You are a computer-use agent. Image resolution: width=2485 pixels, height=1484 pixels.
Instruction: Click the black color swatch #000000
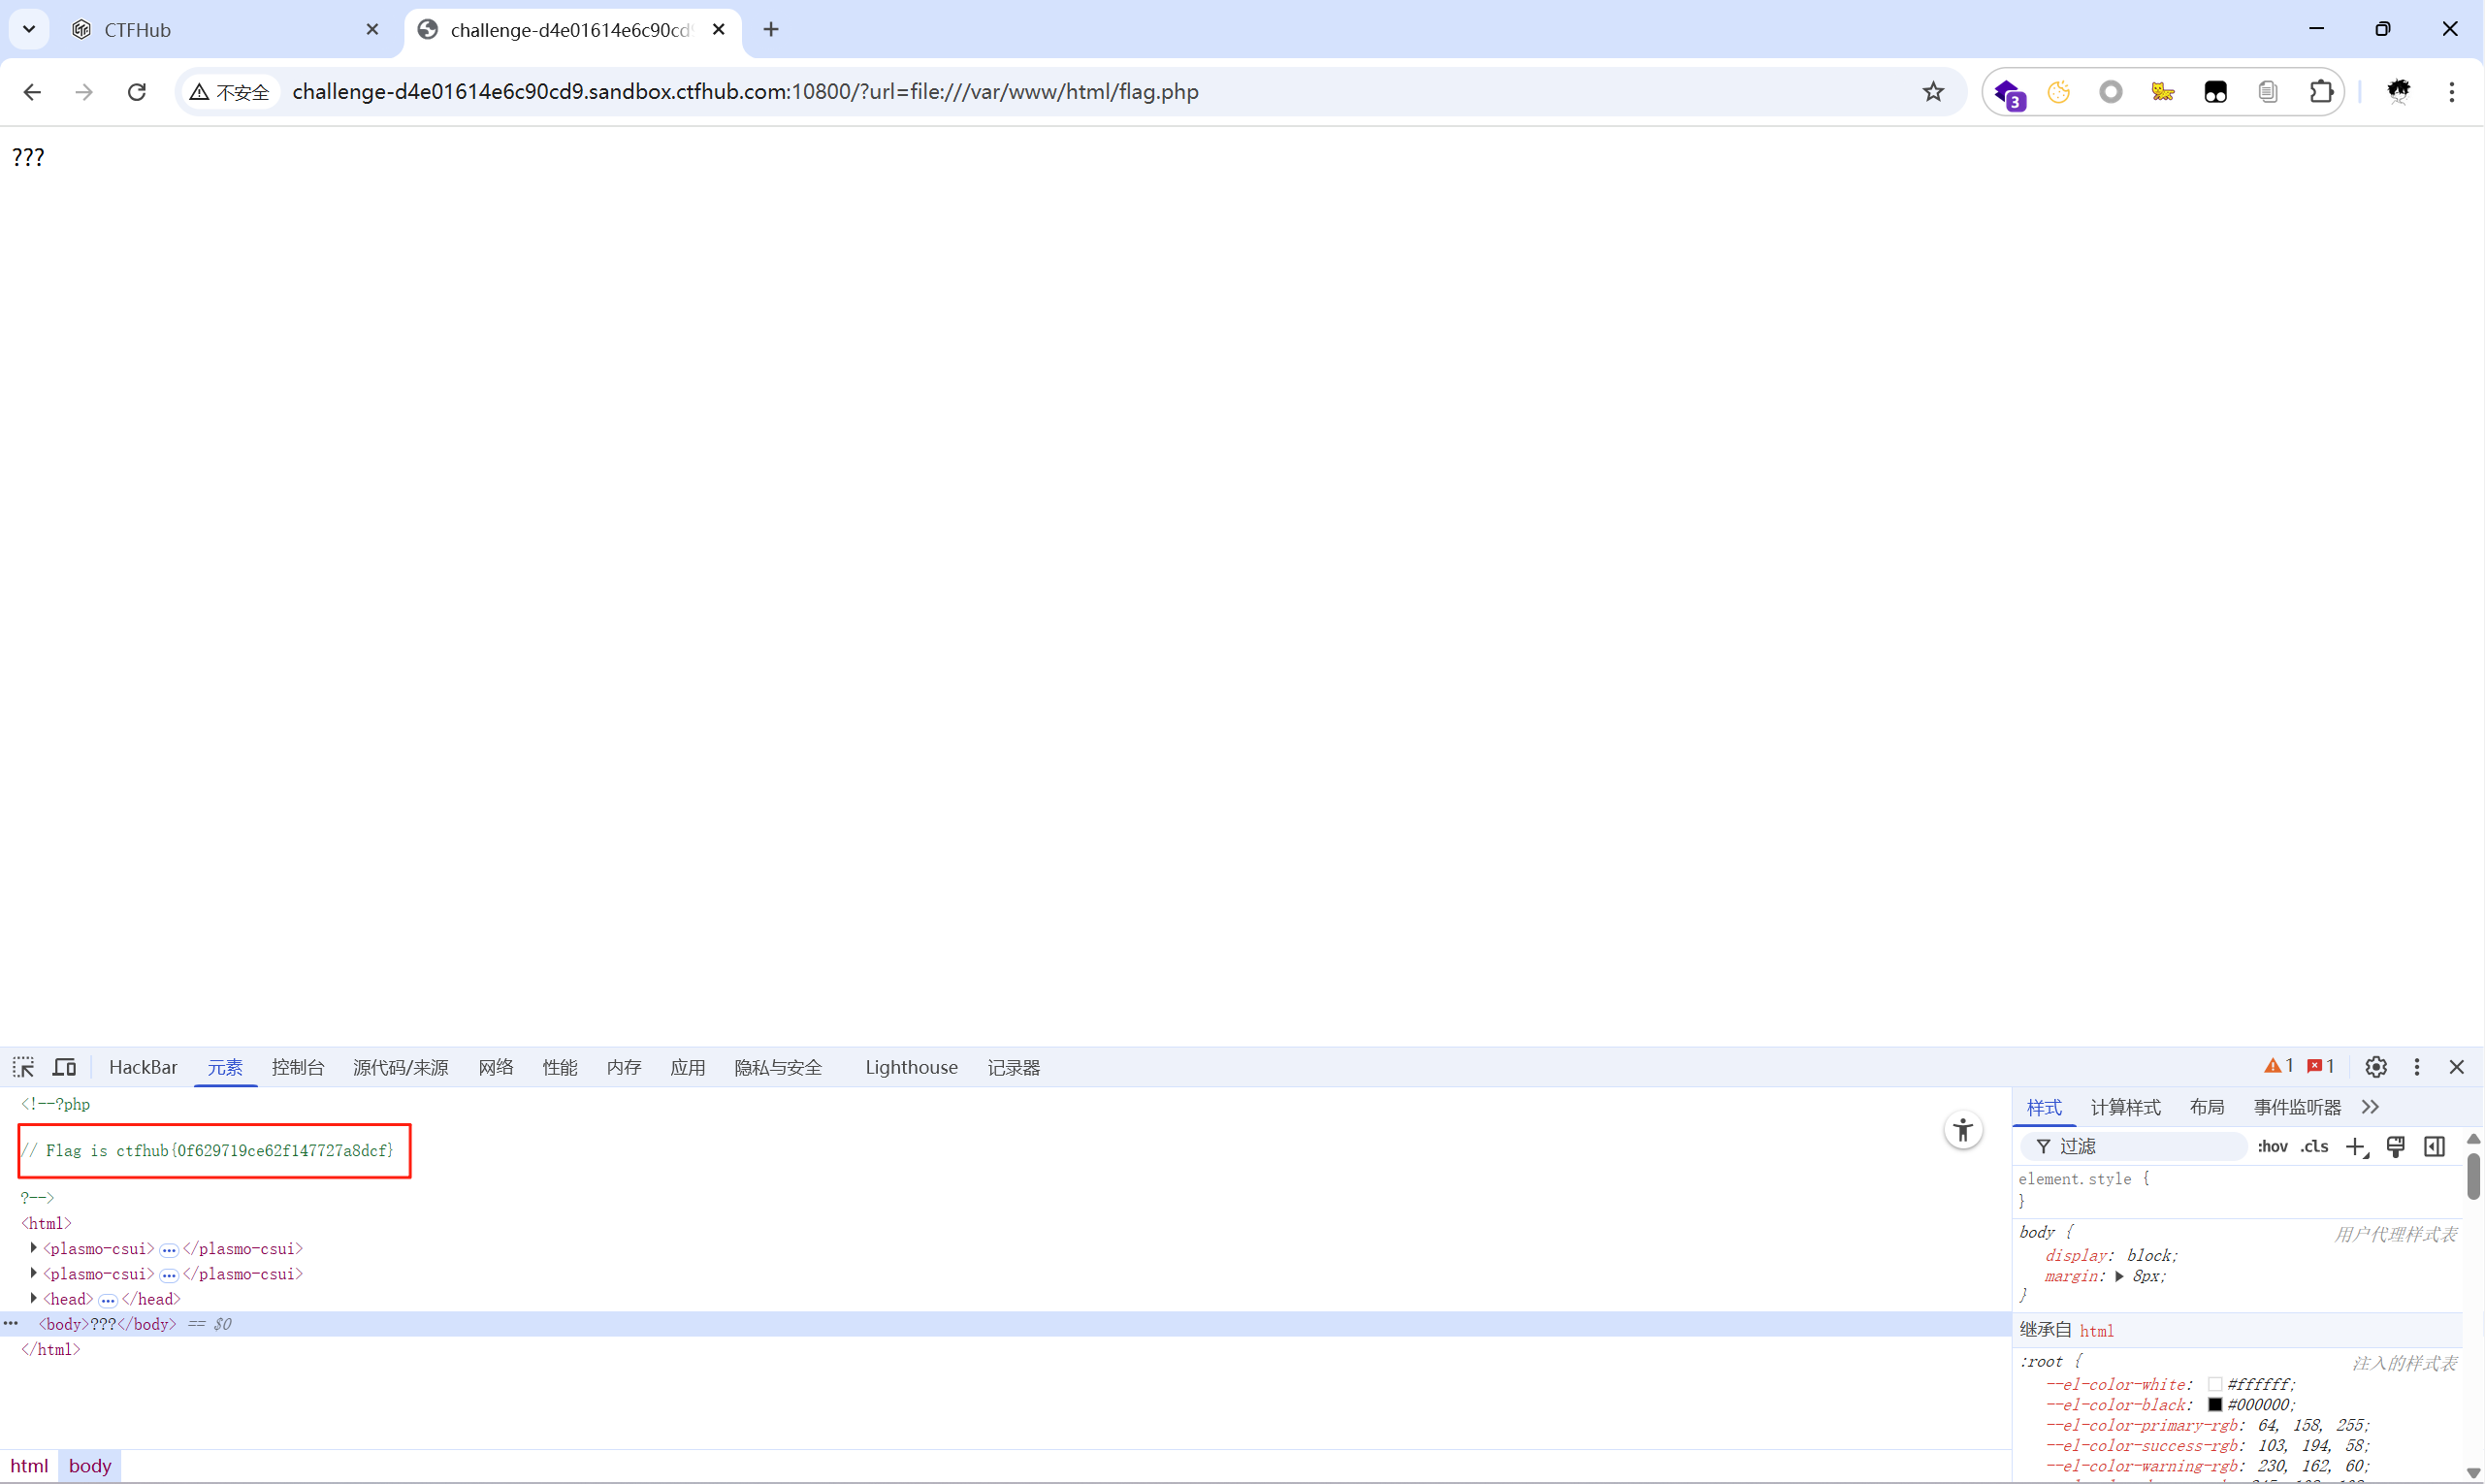coord(2215,1405)
